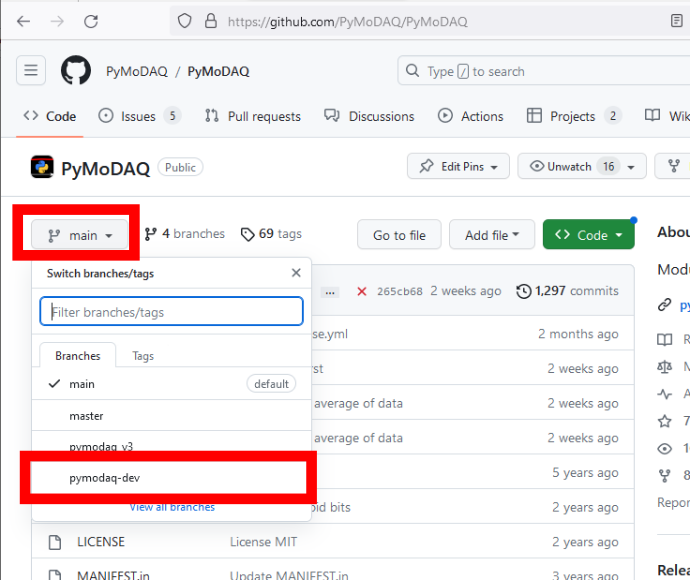Open the Projects tab

coord(574,116)
